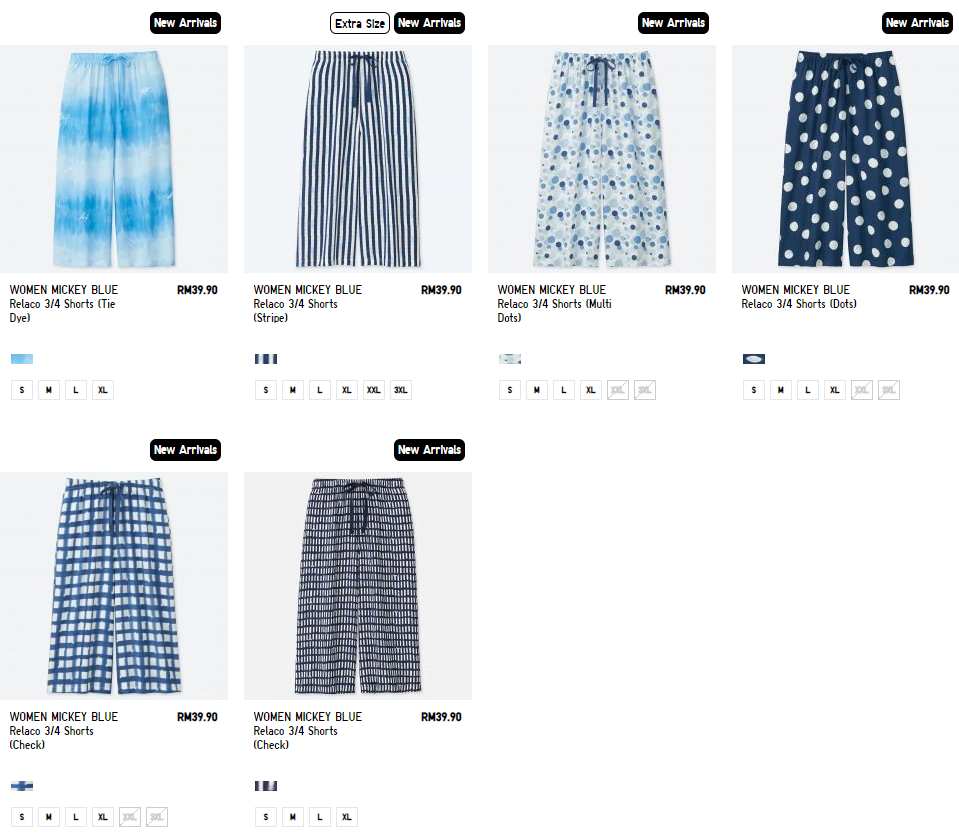Choose the Multi Dots pattern color swatch

pos(510,359)
